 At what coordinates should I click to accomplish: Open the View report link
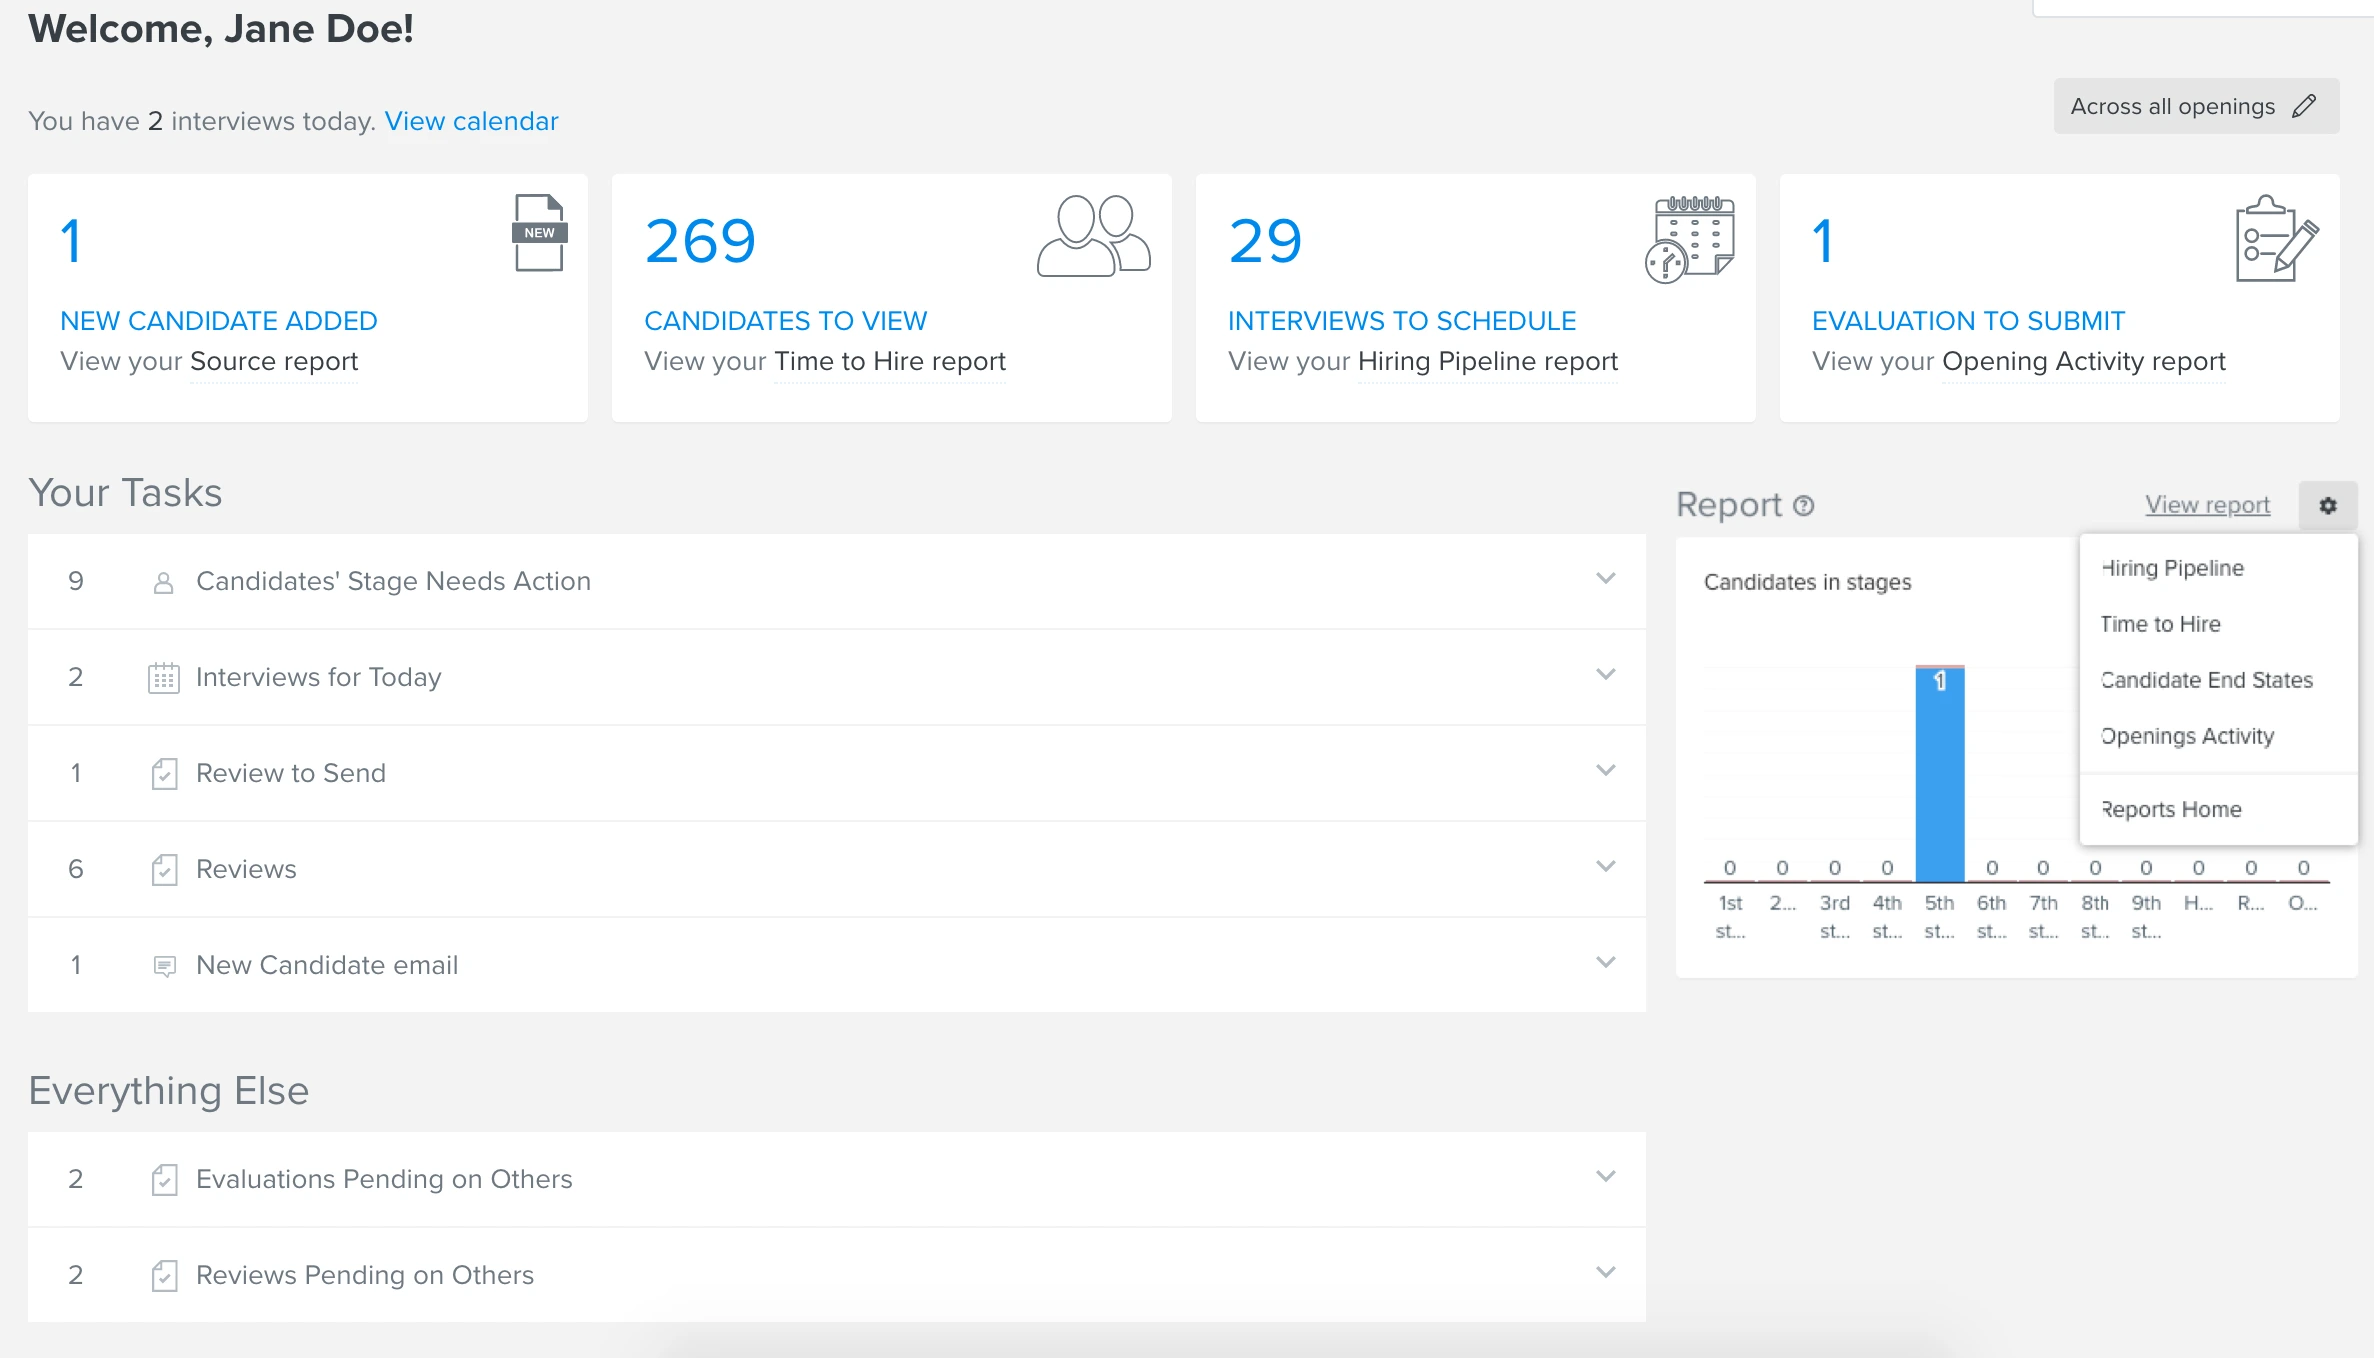[2207, 505]
